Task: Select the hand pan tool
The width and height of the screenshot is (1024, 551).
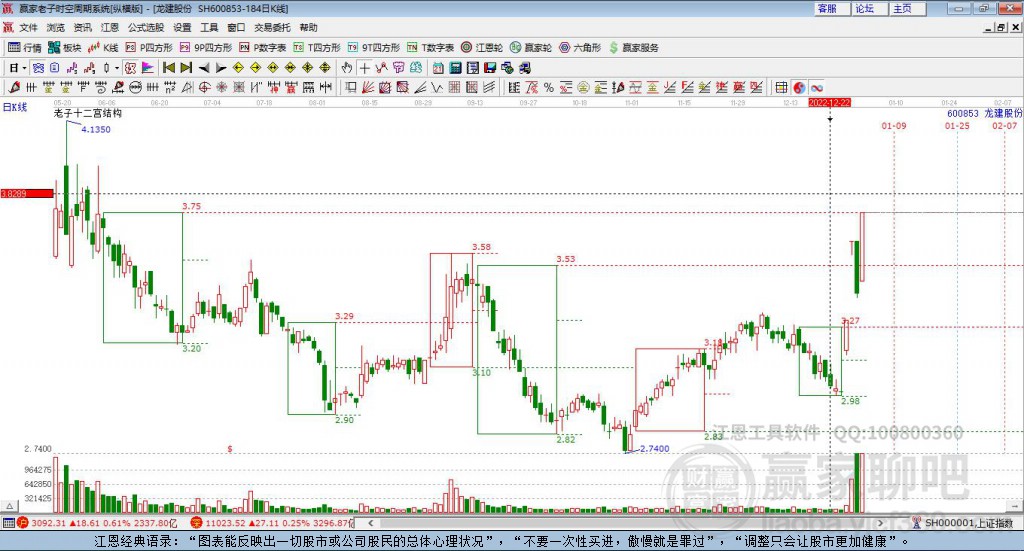Action: [347, 68]
